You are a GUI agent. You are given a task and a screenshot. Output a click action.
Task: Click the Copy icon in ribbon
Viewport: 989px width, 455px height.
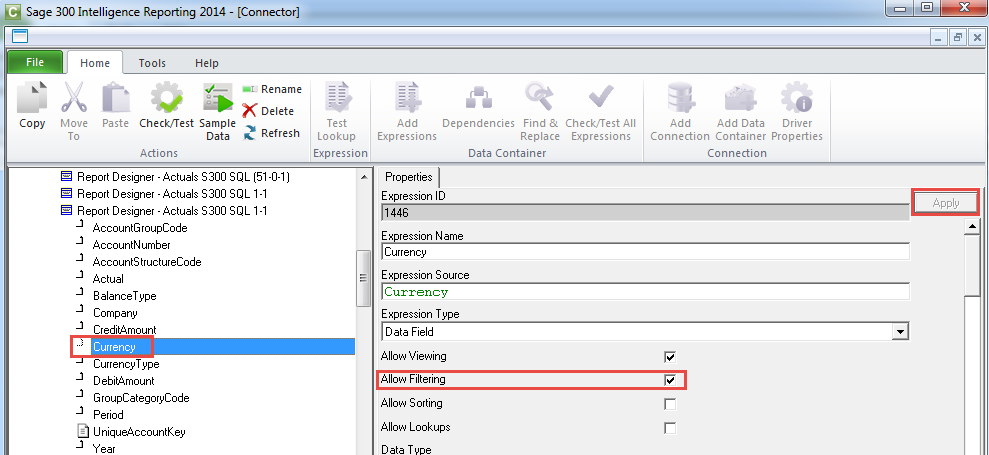[x=32, y=98]
